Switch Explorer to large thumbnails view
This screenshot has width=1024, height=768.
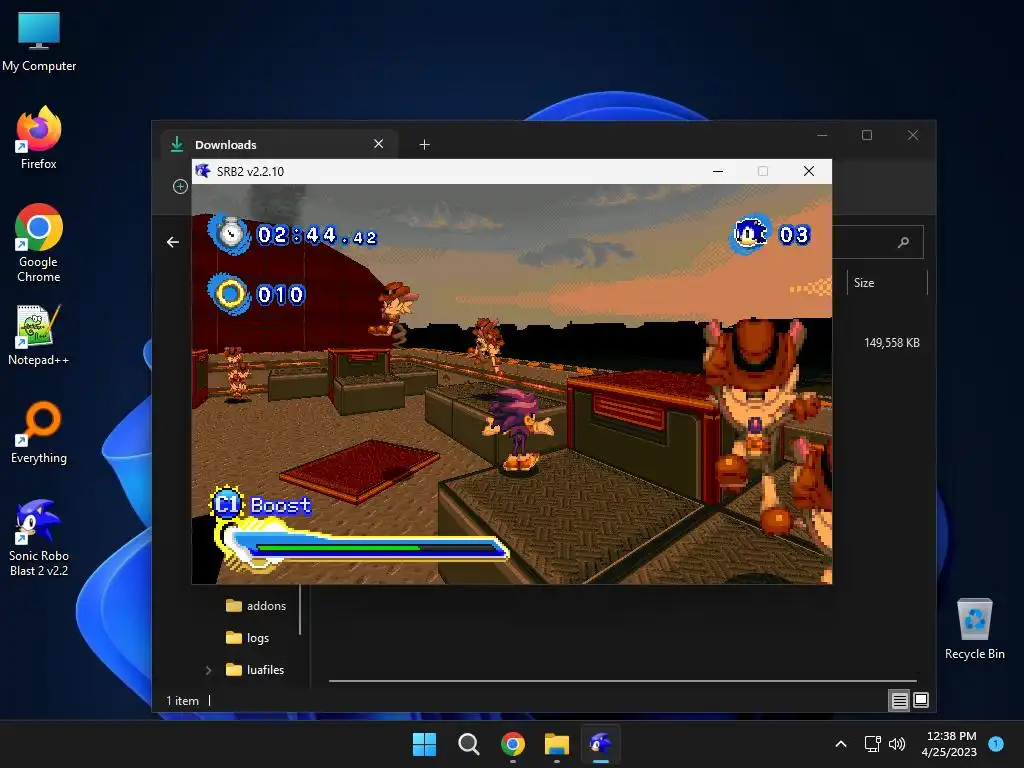[x=921, y=700]
